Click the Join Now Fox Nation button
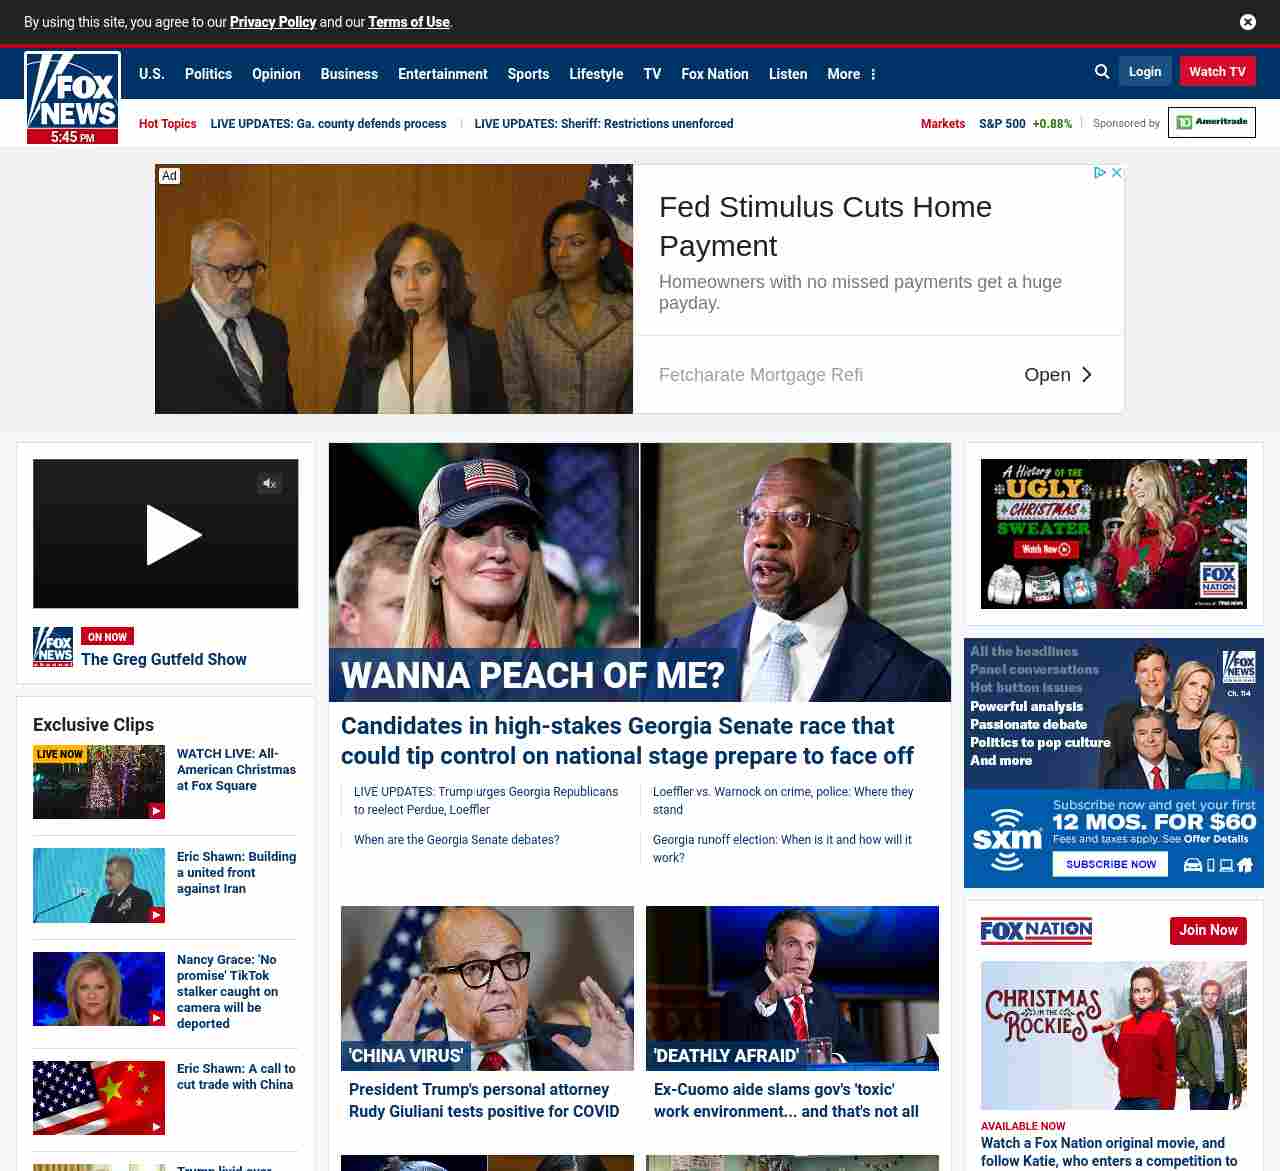1280x1171 pixels. click(1207, 931)
